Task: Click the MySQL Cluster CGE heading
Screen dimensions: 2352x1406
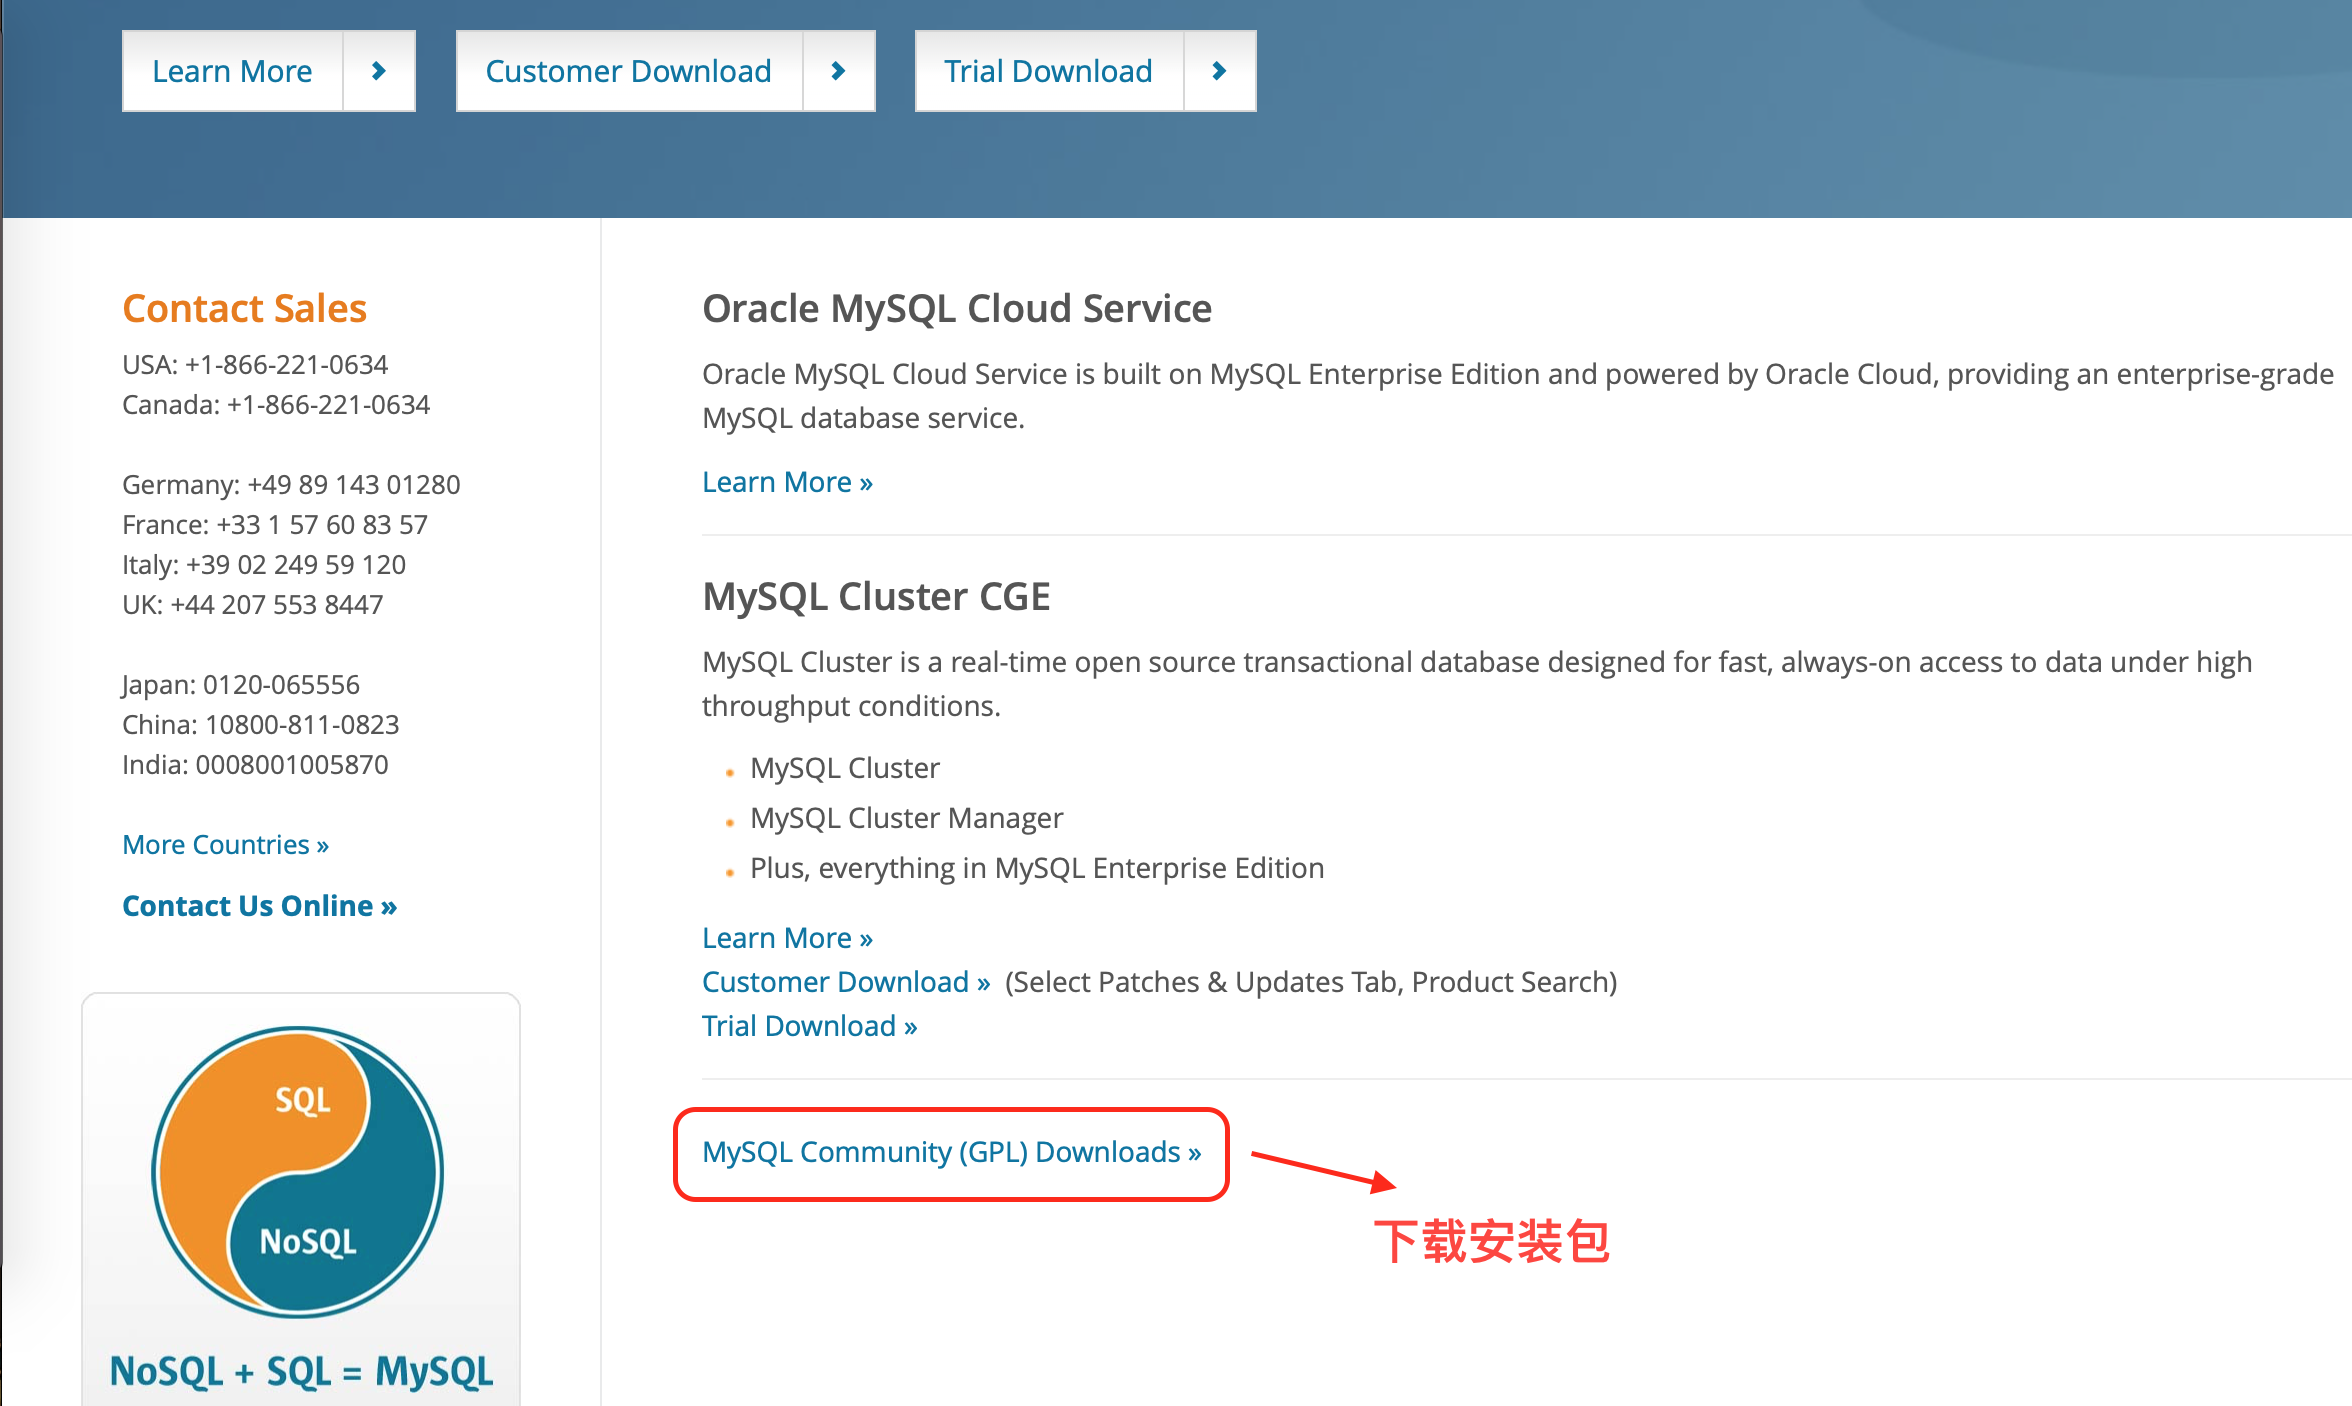Action: pos(876,596)
